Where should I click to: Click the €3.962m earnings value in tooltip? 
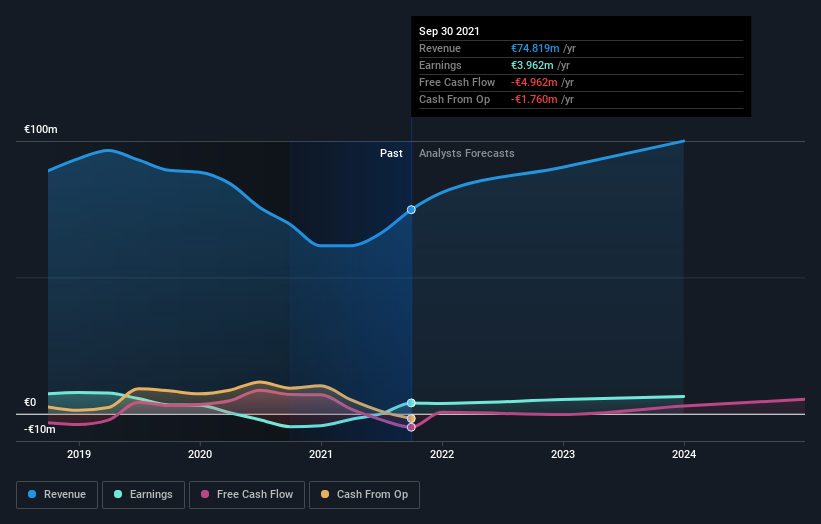pyautogui.click(x=532, y=65)
